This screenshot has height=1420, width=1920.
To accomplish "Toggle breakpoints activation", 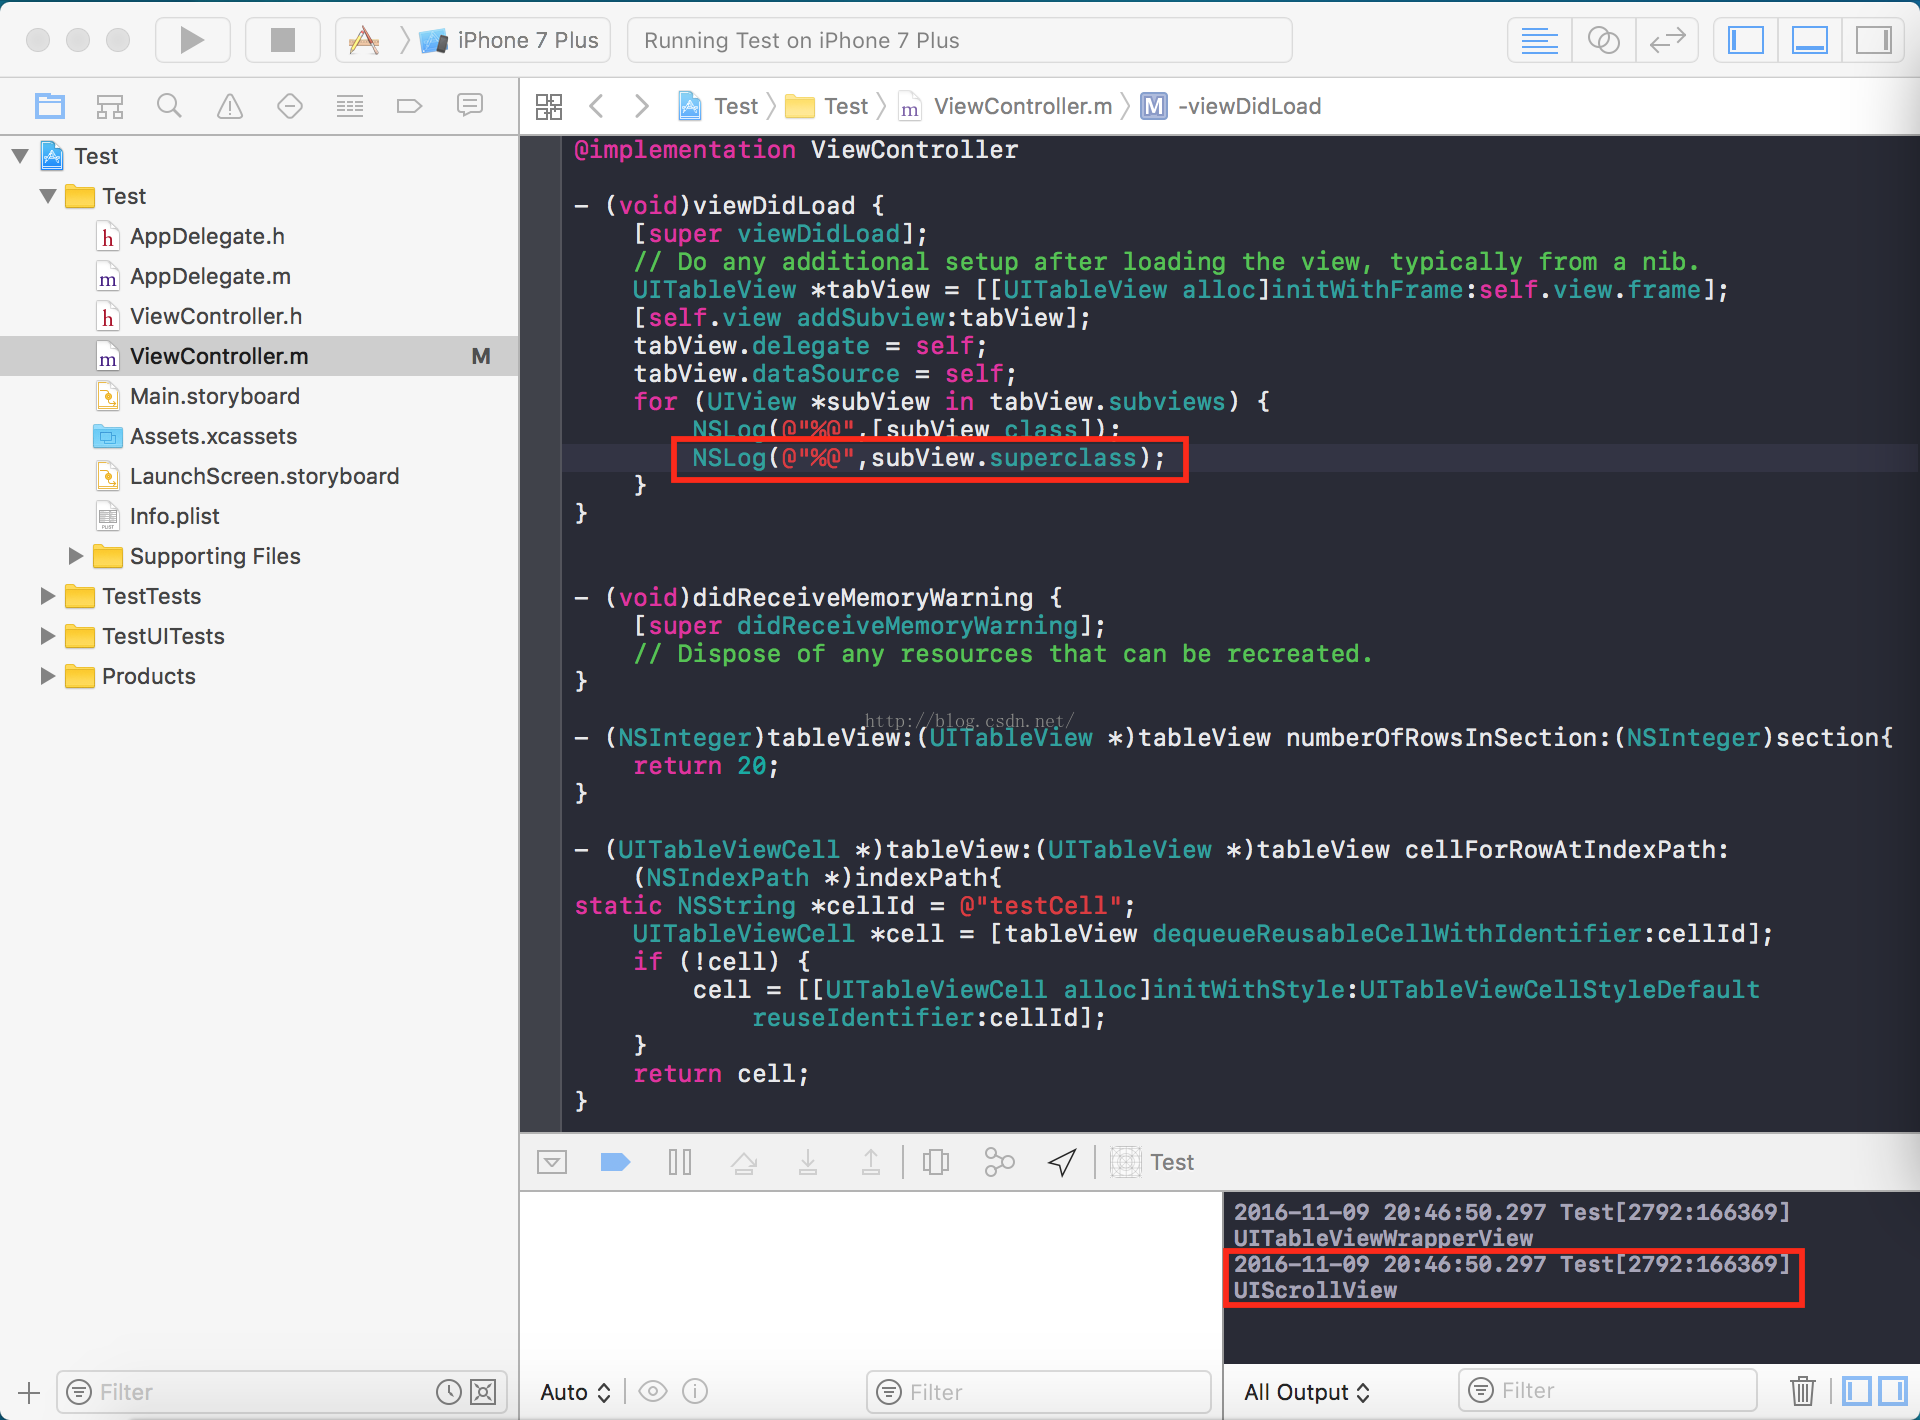I will coord(615,1161).
